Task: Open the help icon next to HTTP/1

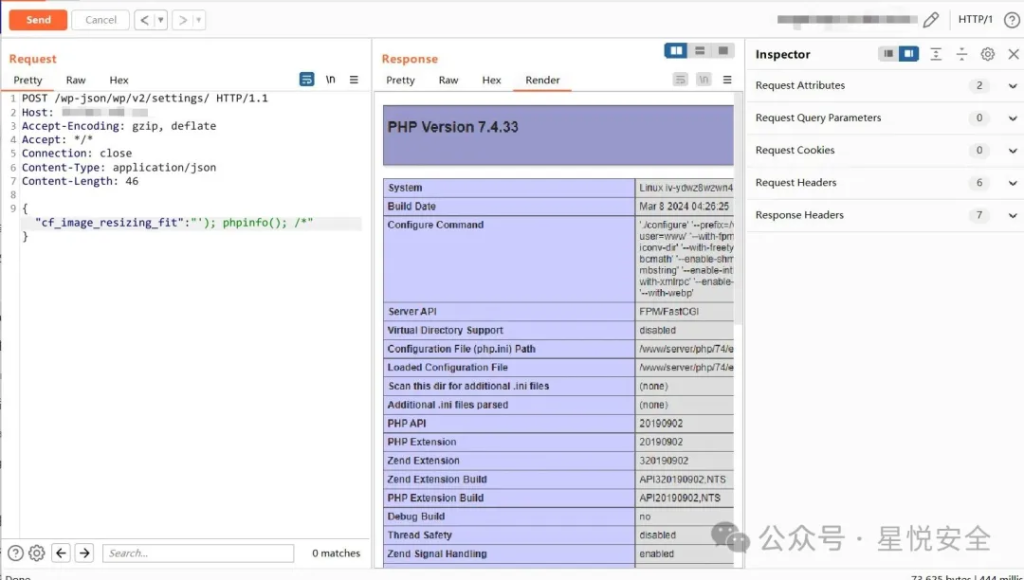Action: [1011, 20]
